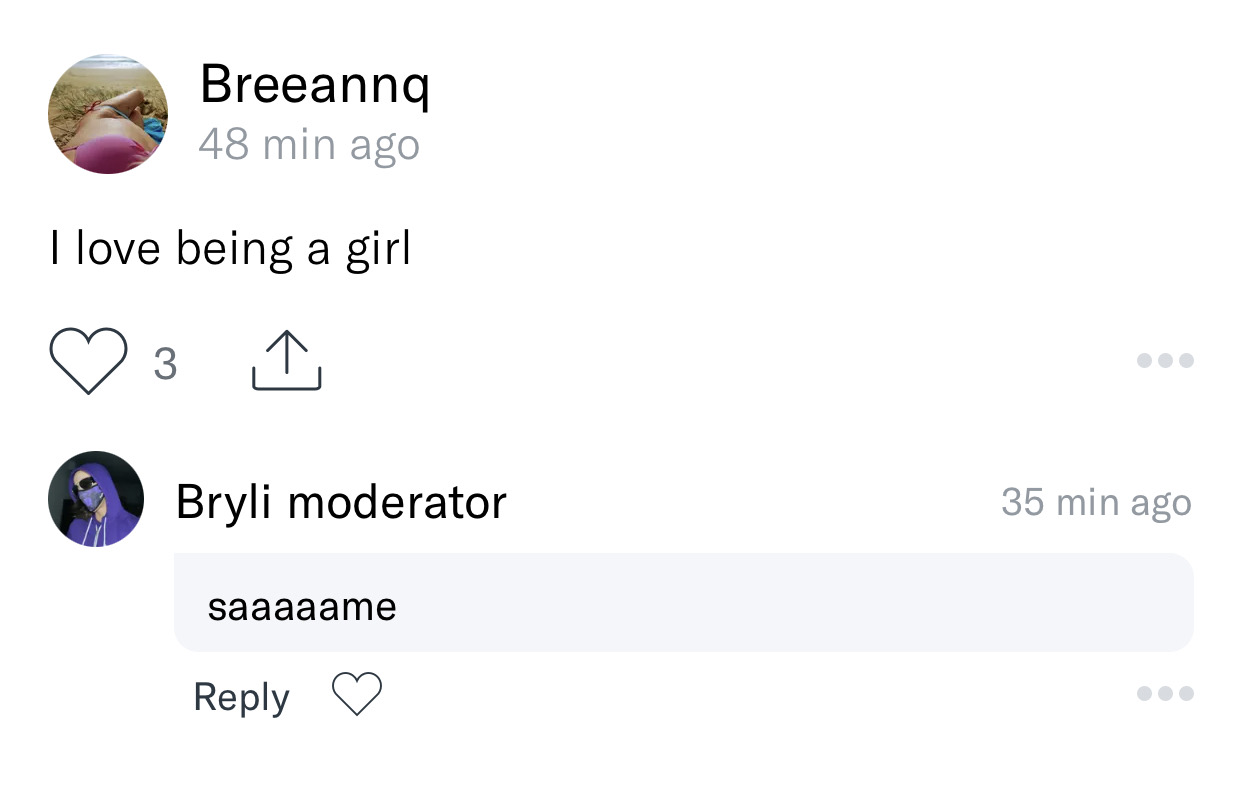Share Breeannq's post using the upload arrow icon
This screenshot has height=806, width=1242.
pyautogui.click(x=287, y=361)
